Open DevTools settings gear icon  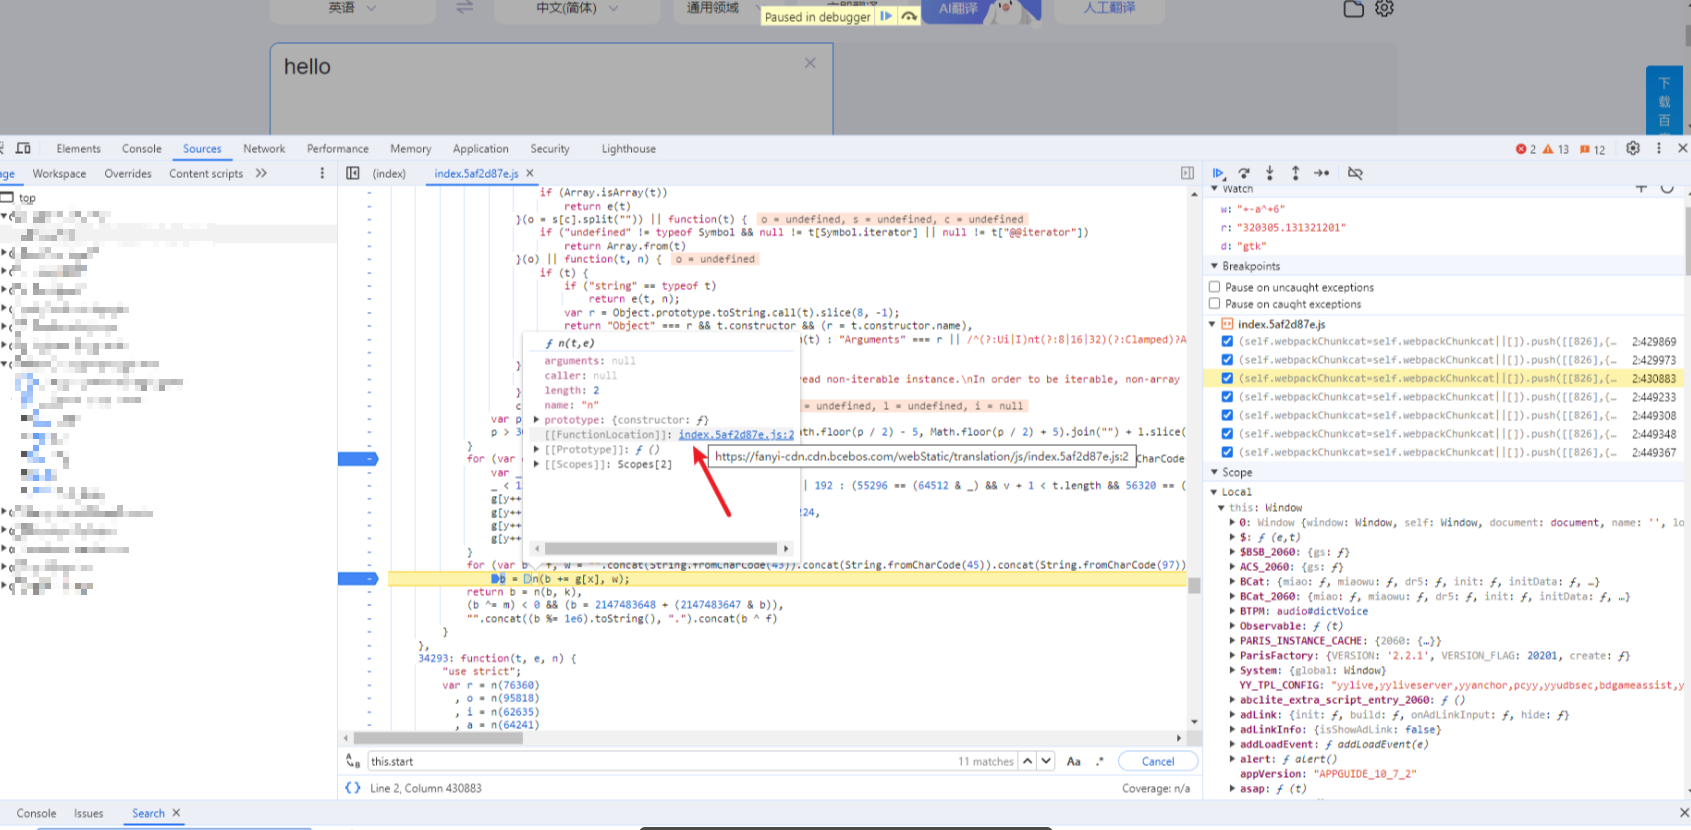(x=1633, y=148)
